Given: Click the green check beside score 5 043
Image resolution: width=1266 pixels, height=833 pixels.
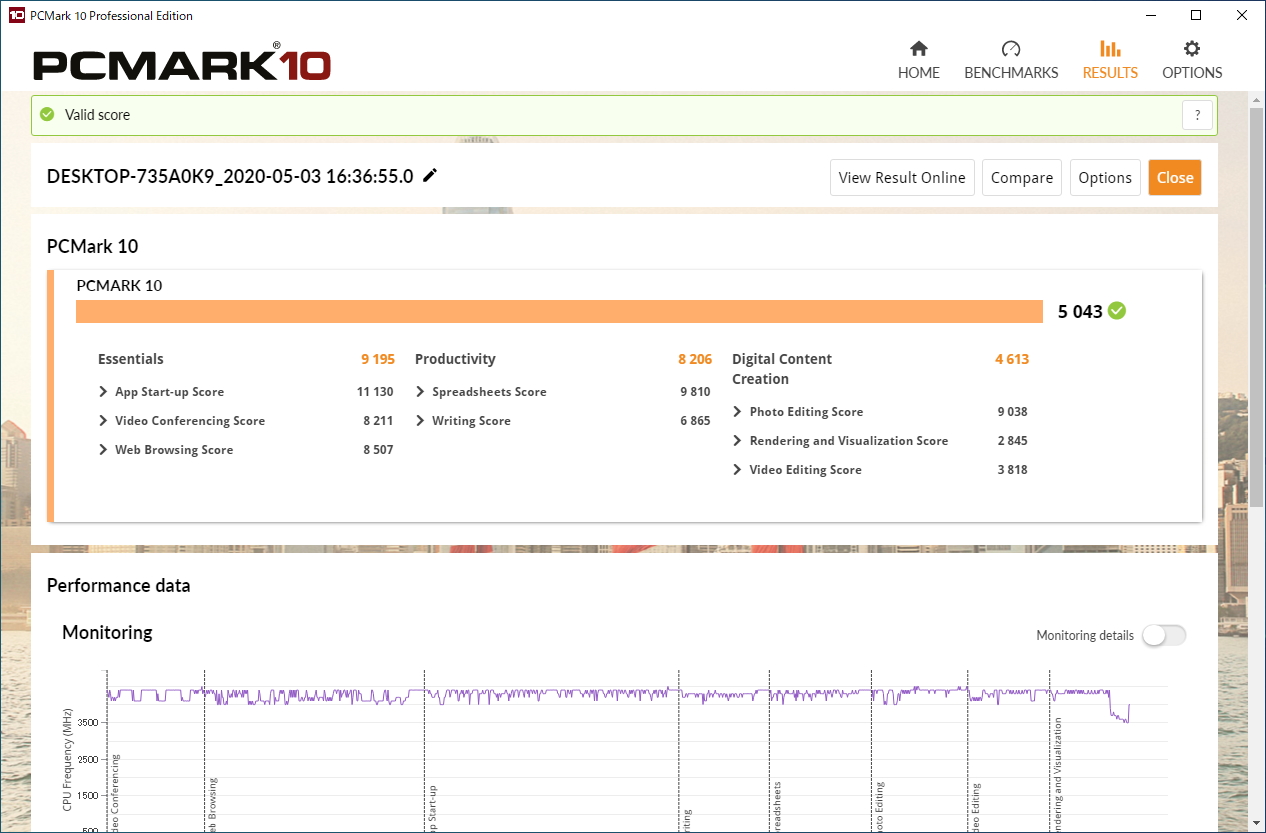Looking at the screenshot, I should [x=1117, y=311].
